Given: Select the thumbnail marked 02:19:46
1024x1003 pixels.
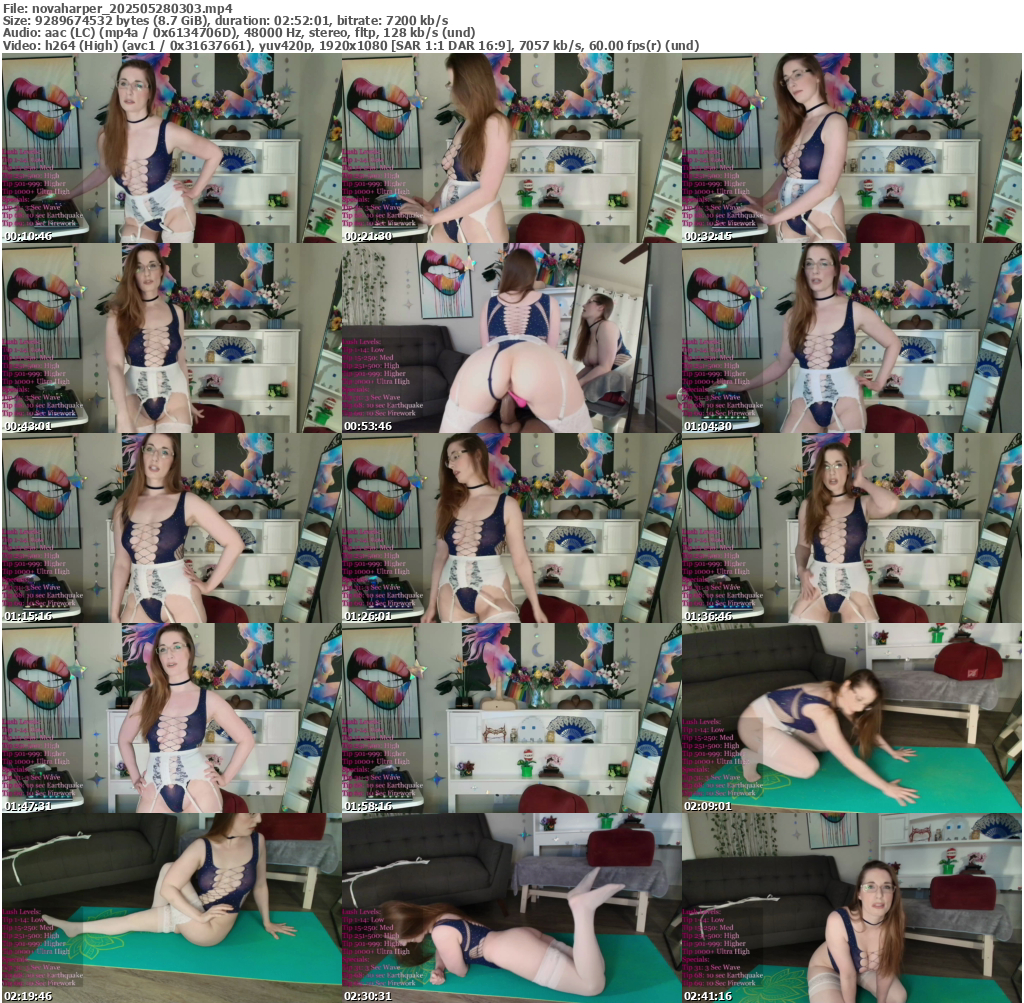Looking at the screenshot, I should click(171, 908).
